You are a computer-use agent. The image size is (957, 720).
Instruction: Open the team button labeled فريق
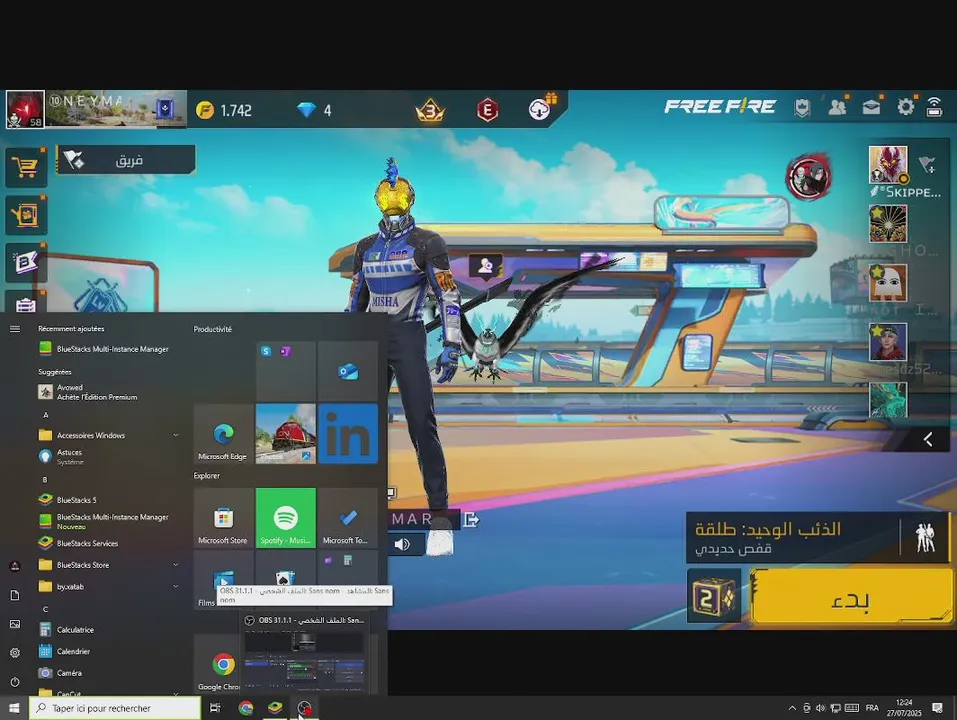pos(126,160)
